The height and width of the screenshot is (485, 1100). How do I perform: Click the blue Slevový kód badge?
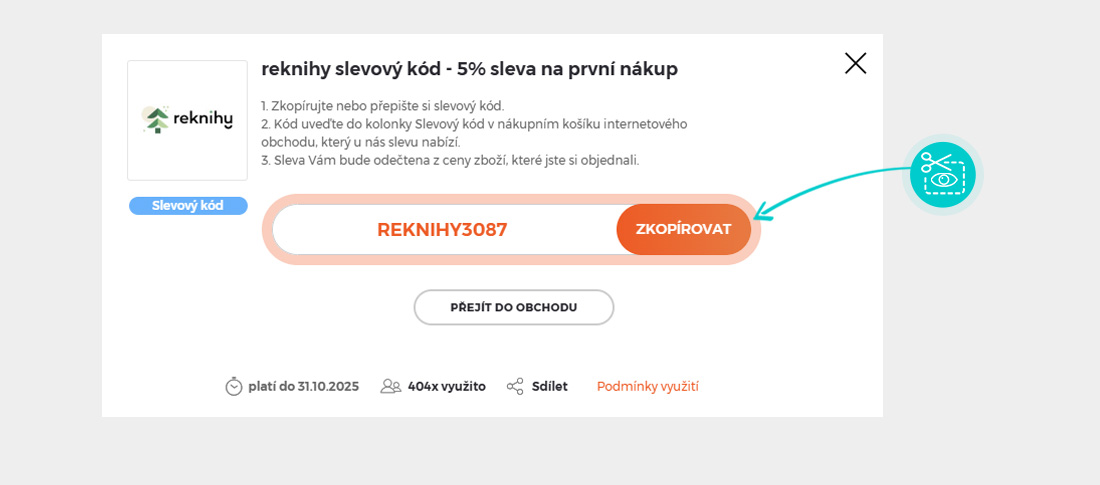[188, 206]
